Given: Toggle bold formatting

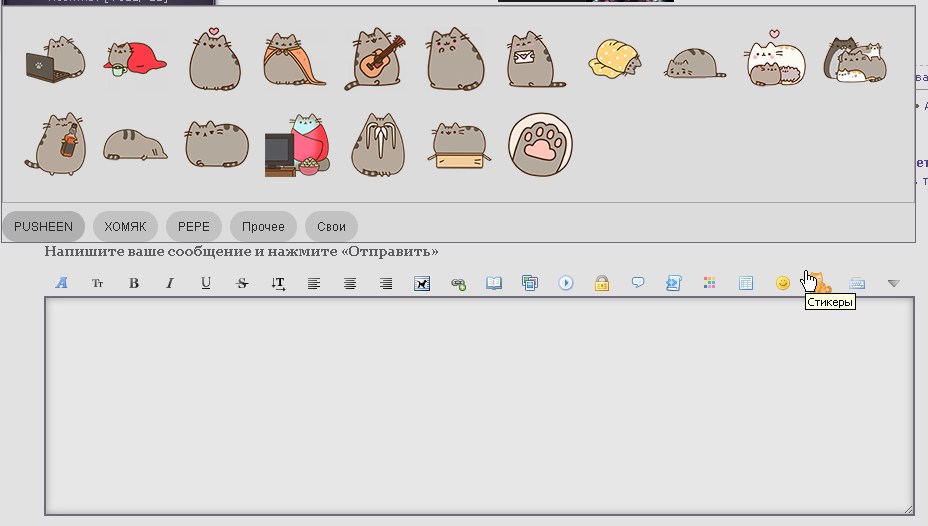Looking at the screenshot, I should [134, 283].
